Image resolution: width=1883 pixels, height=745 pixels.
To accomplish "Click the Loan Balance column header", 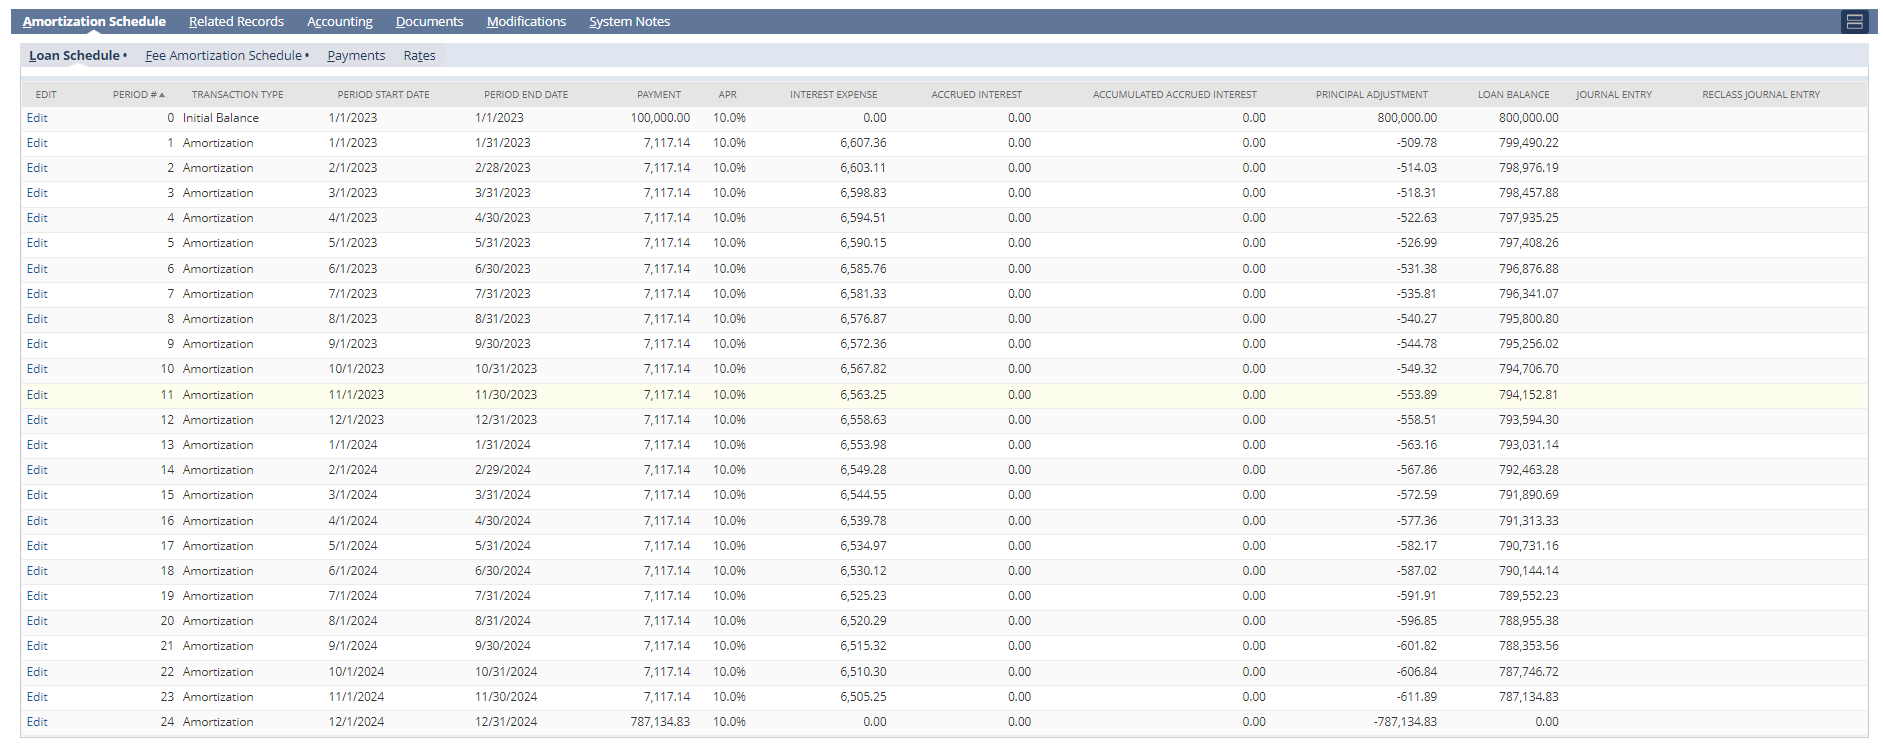I will click(x=1513, y=95).
